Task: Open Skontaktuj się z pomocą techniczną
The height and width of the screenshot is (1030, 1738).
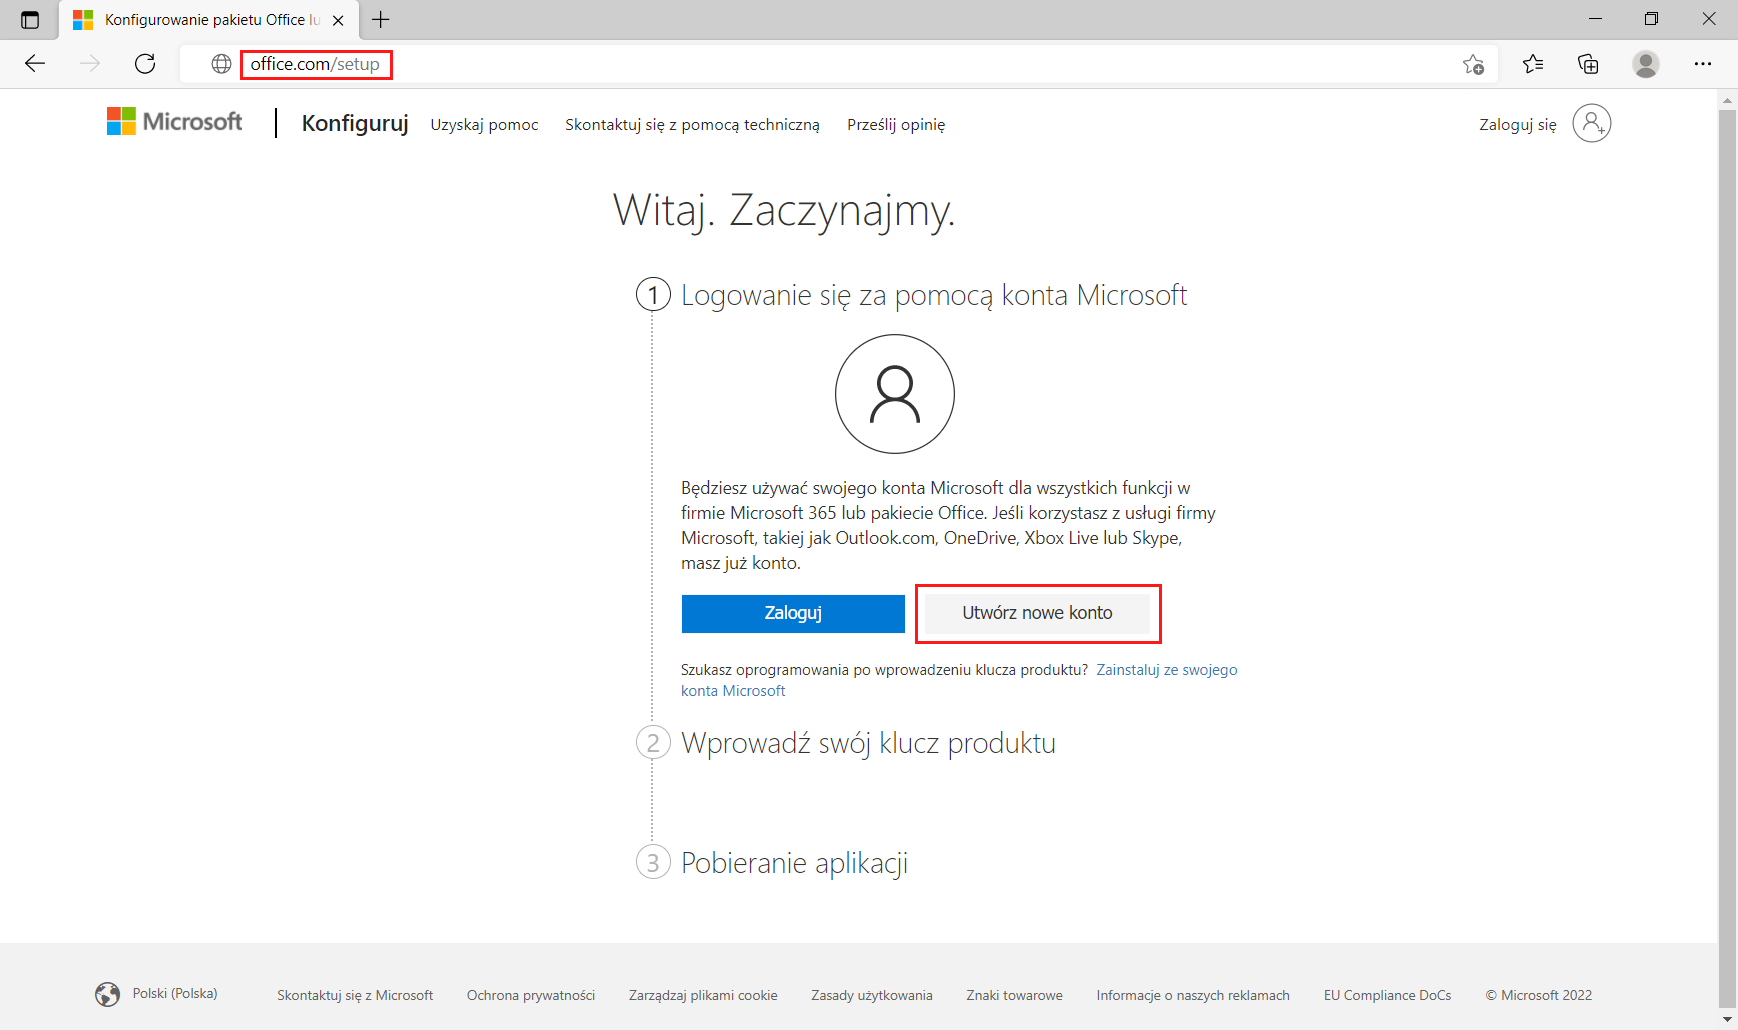Action: [x=692, y=124]
